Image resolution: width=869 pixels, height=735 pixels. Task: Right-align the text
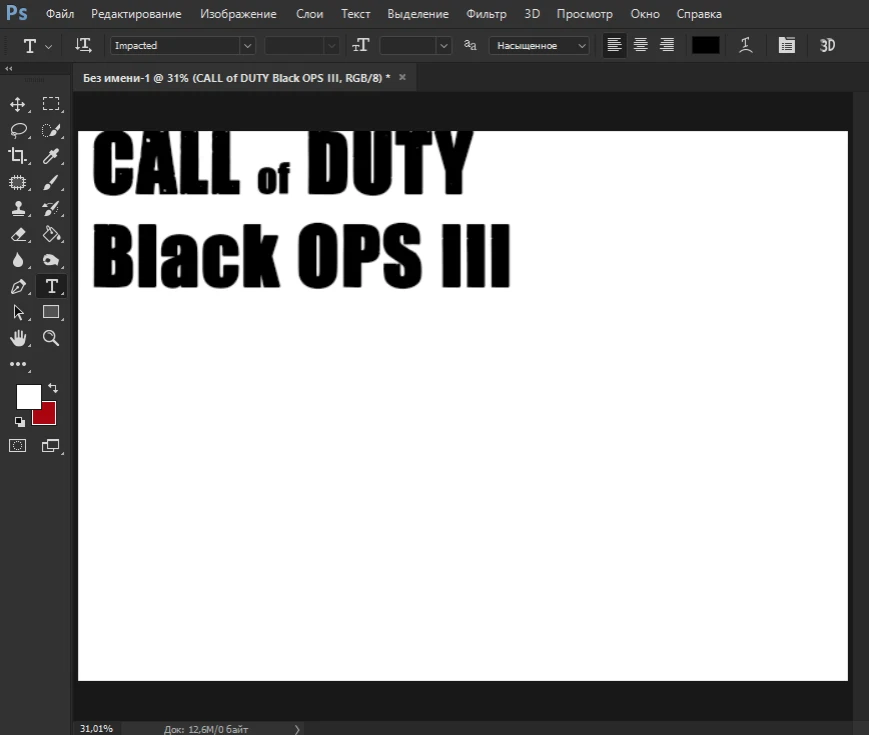click(666, 45)
